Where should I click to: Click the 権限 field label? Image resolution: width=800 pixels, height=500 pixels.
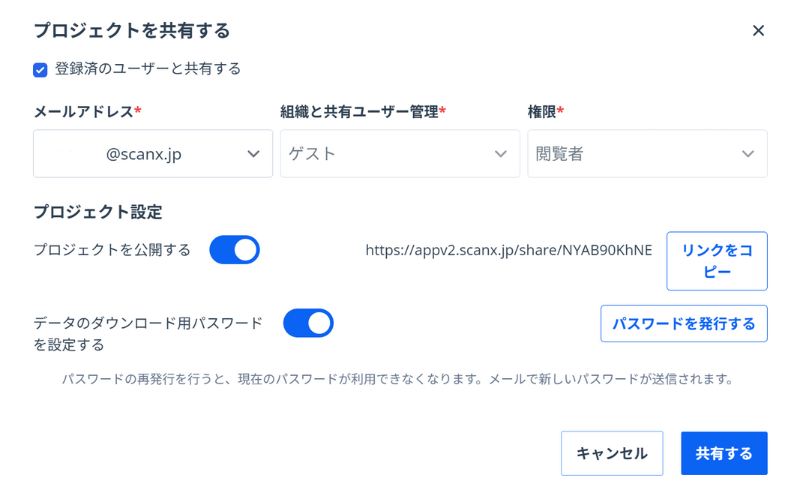point(542,111)
